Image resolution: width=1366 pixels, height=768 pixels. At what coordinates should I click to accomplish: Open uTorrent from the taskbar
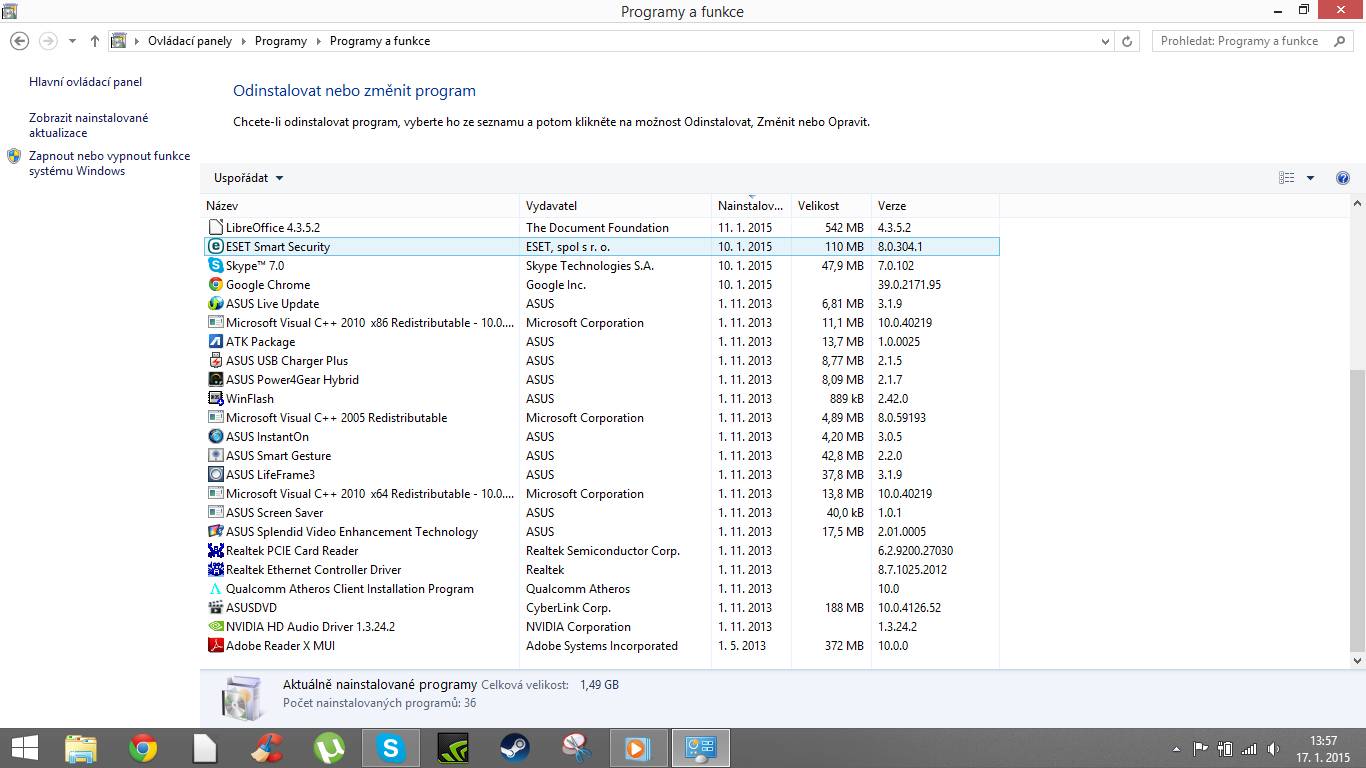click(x=328, y=748)
